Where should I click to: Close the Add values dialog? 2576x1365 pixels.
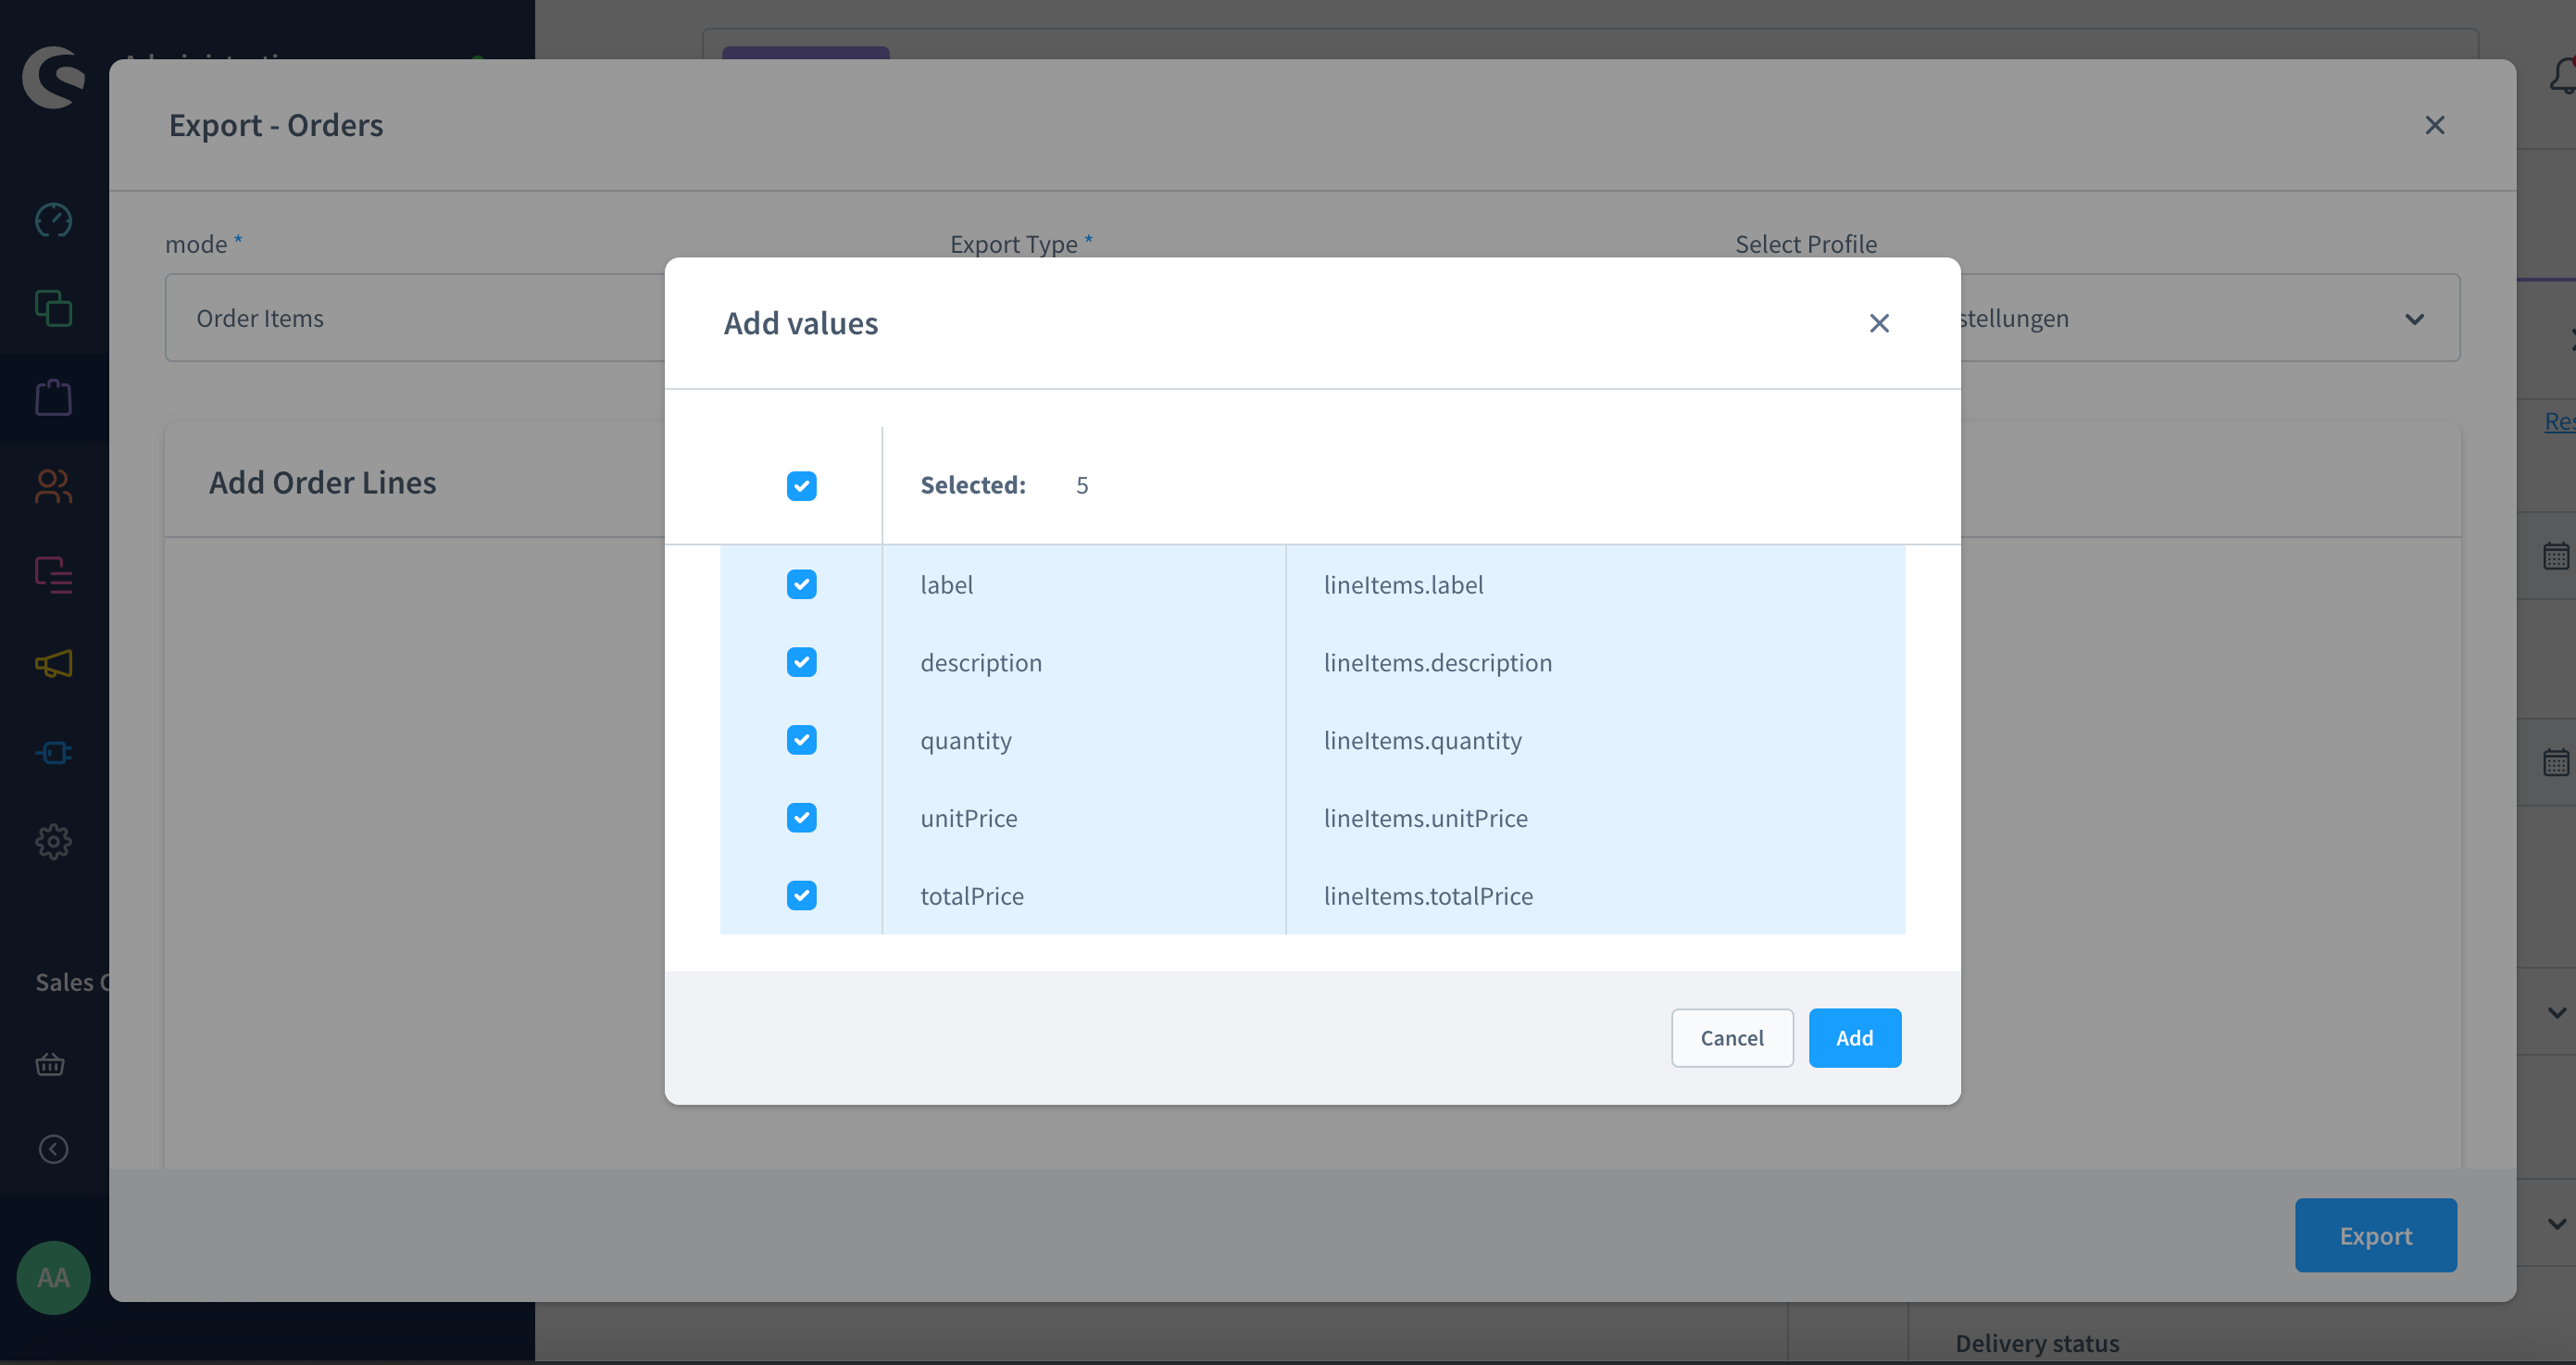pyautogui.click(x=1879, y=323)
